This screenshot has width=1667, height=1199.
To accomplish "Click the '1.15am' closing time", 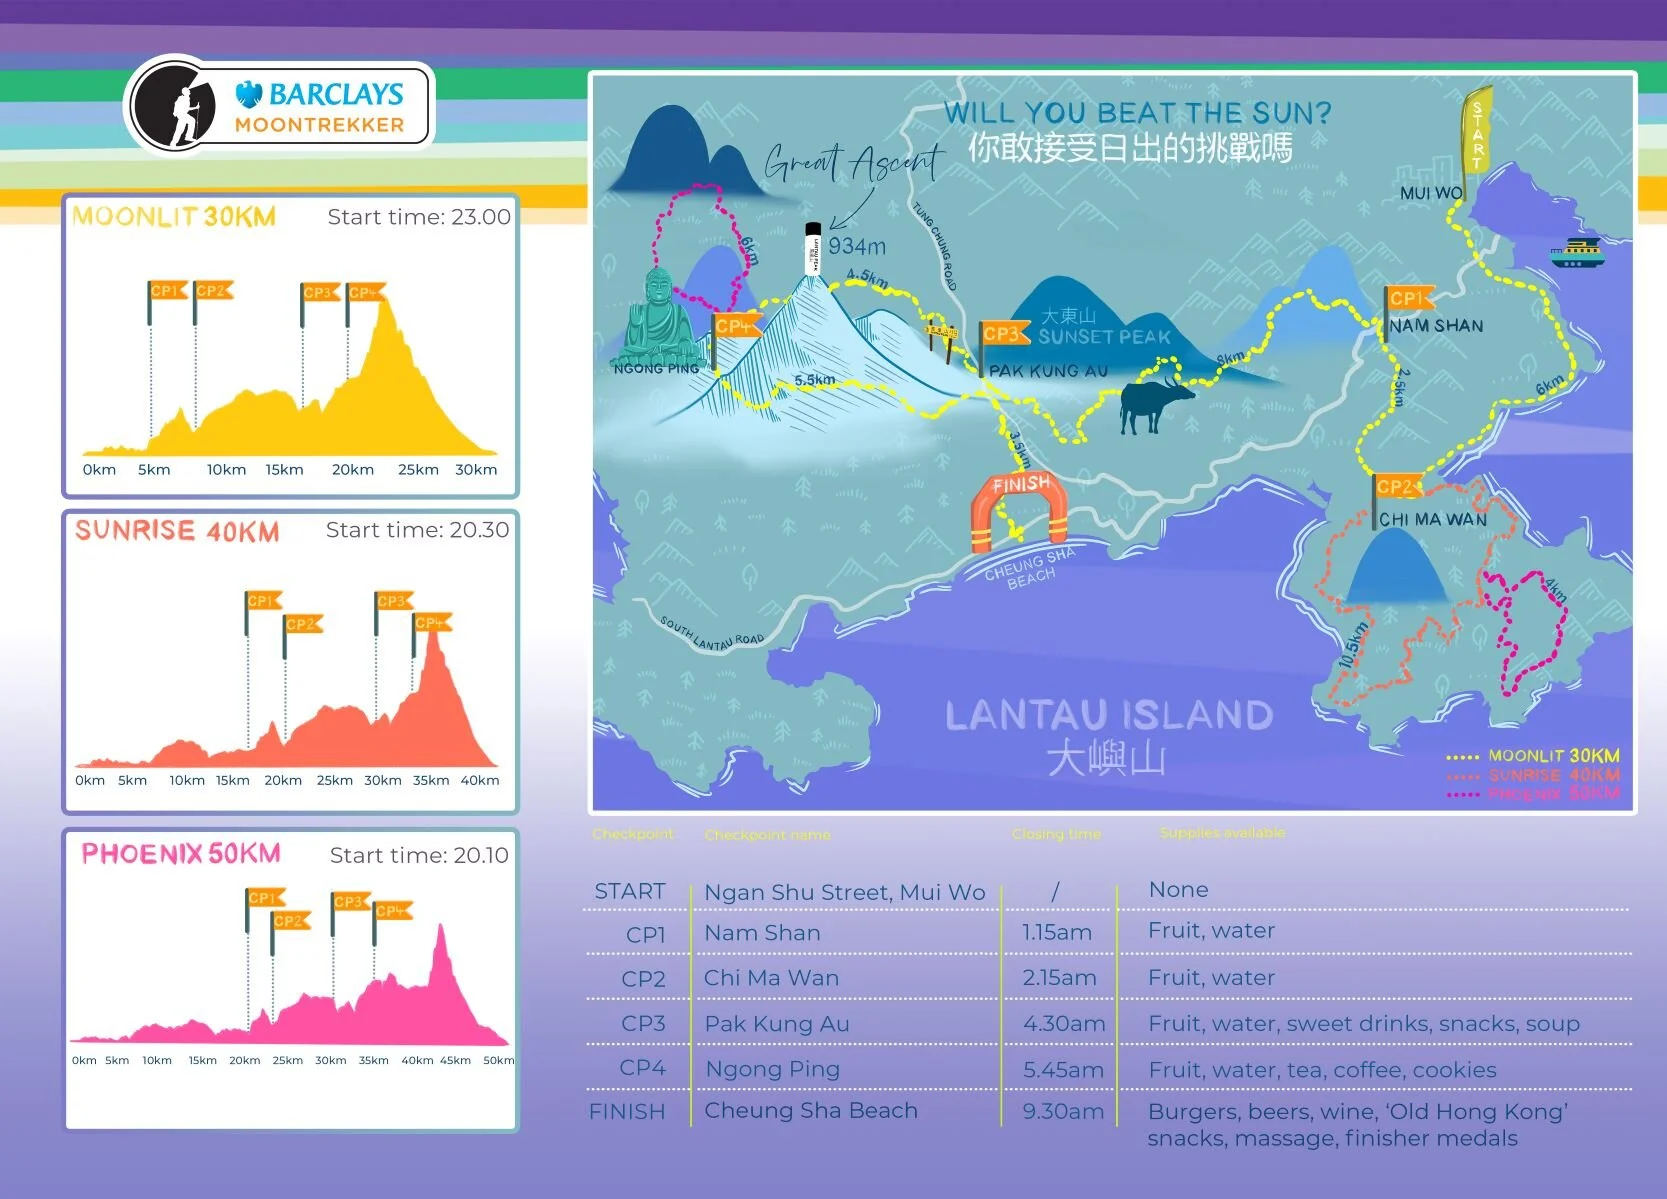I will 1057,933.
